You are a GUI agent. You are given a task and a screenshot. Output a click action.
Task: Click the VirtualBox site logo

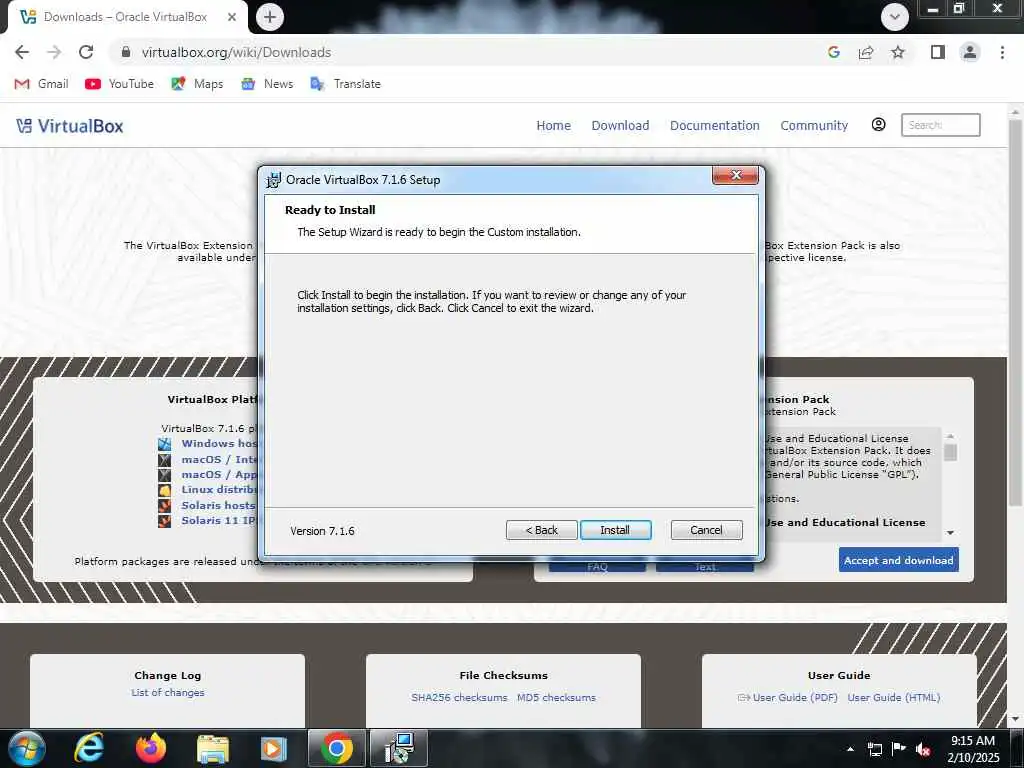[69, 126]
